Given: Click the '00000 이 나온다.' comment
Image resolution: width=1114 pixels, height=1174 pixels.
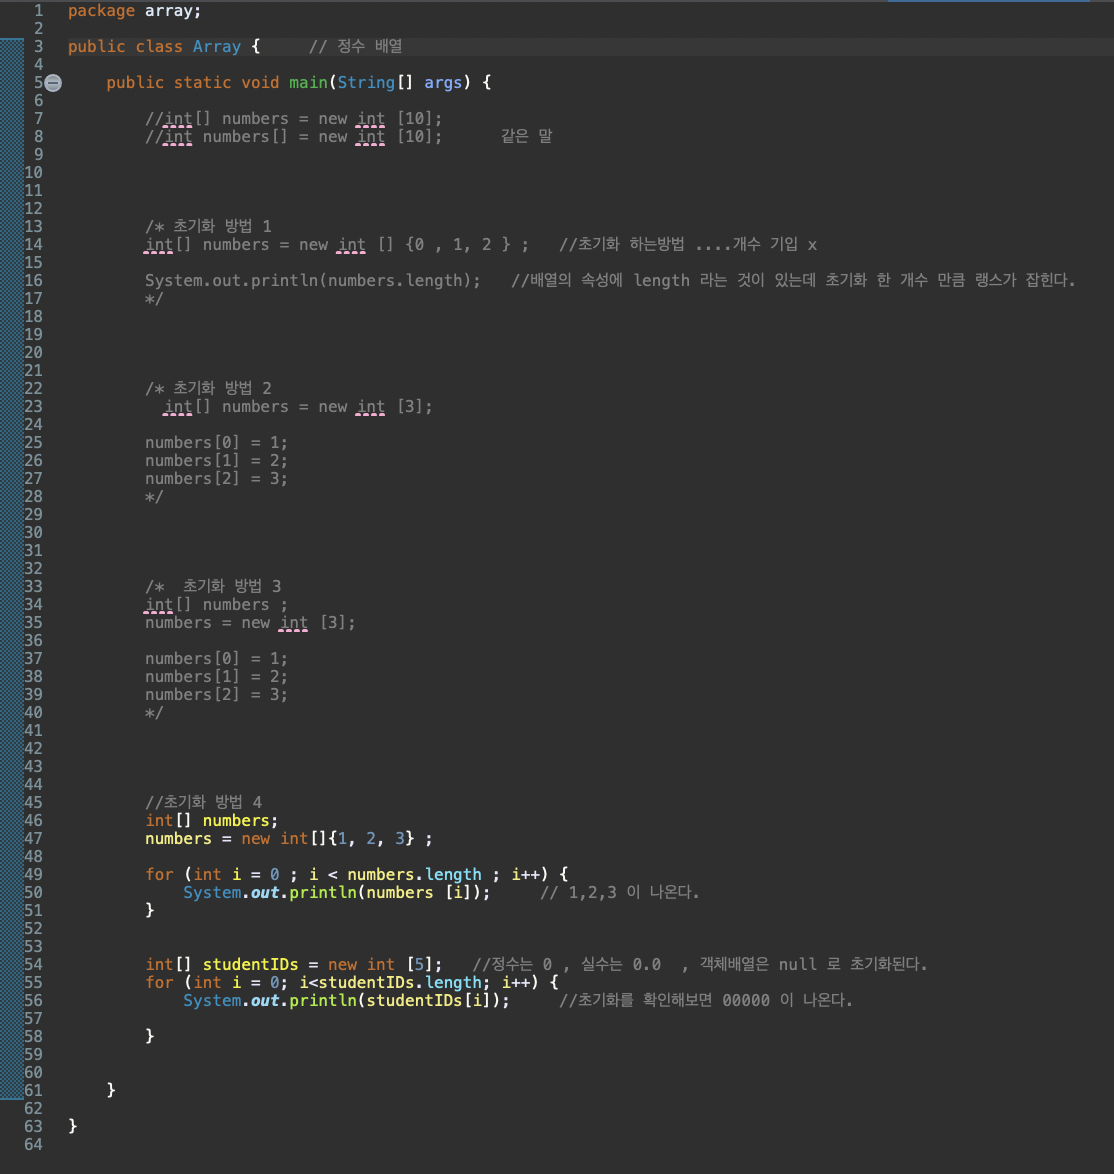Looking at the screenshot, I should (788, 1000).
